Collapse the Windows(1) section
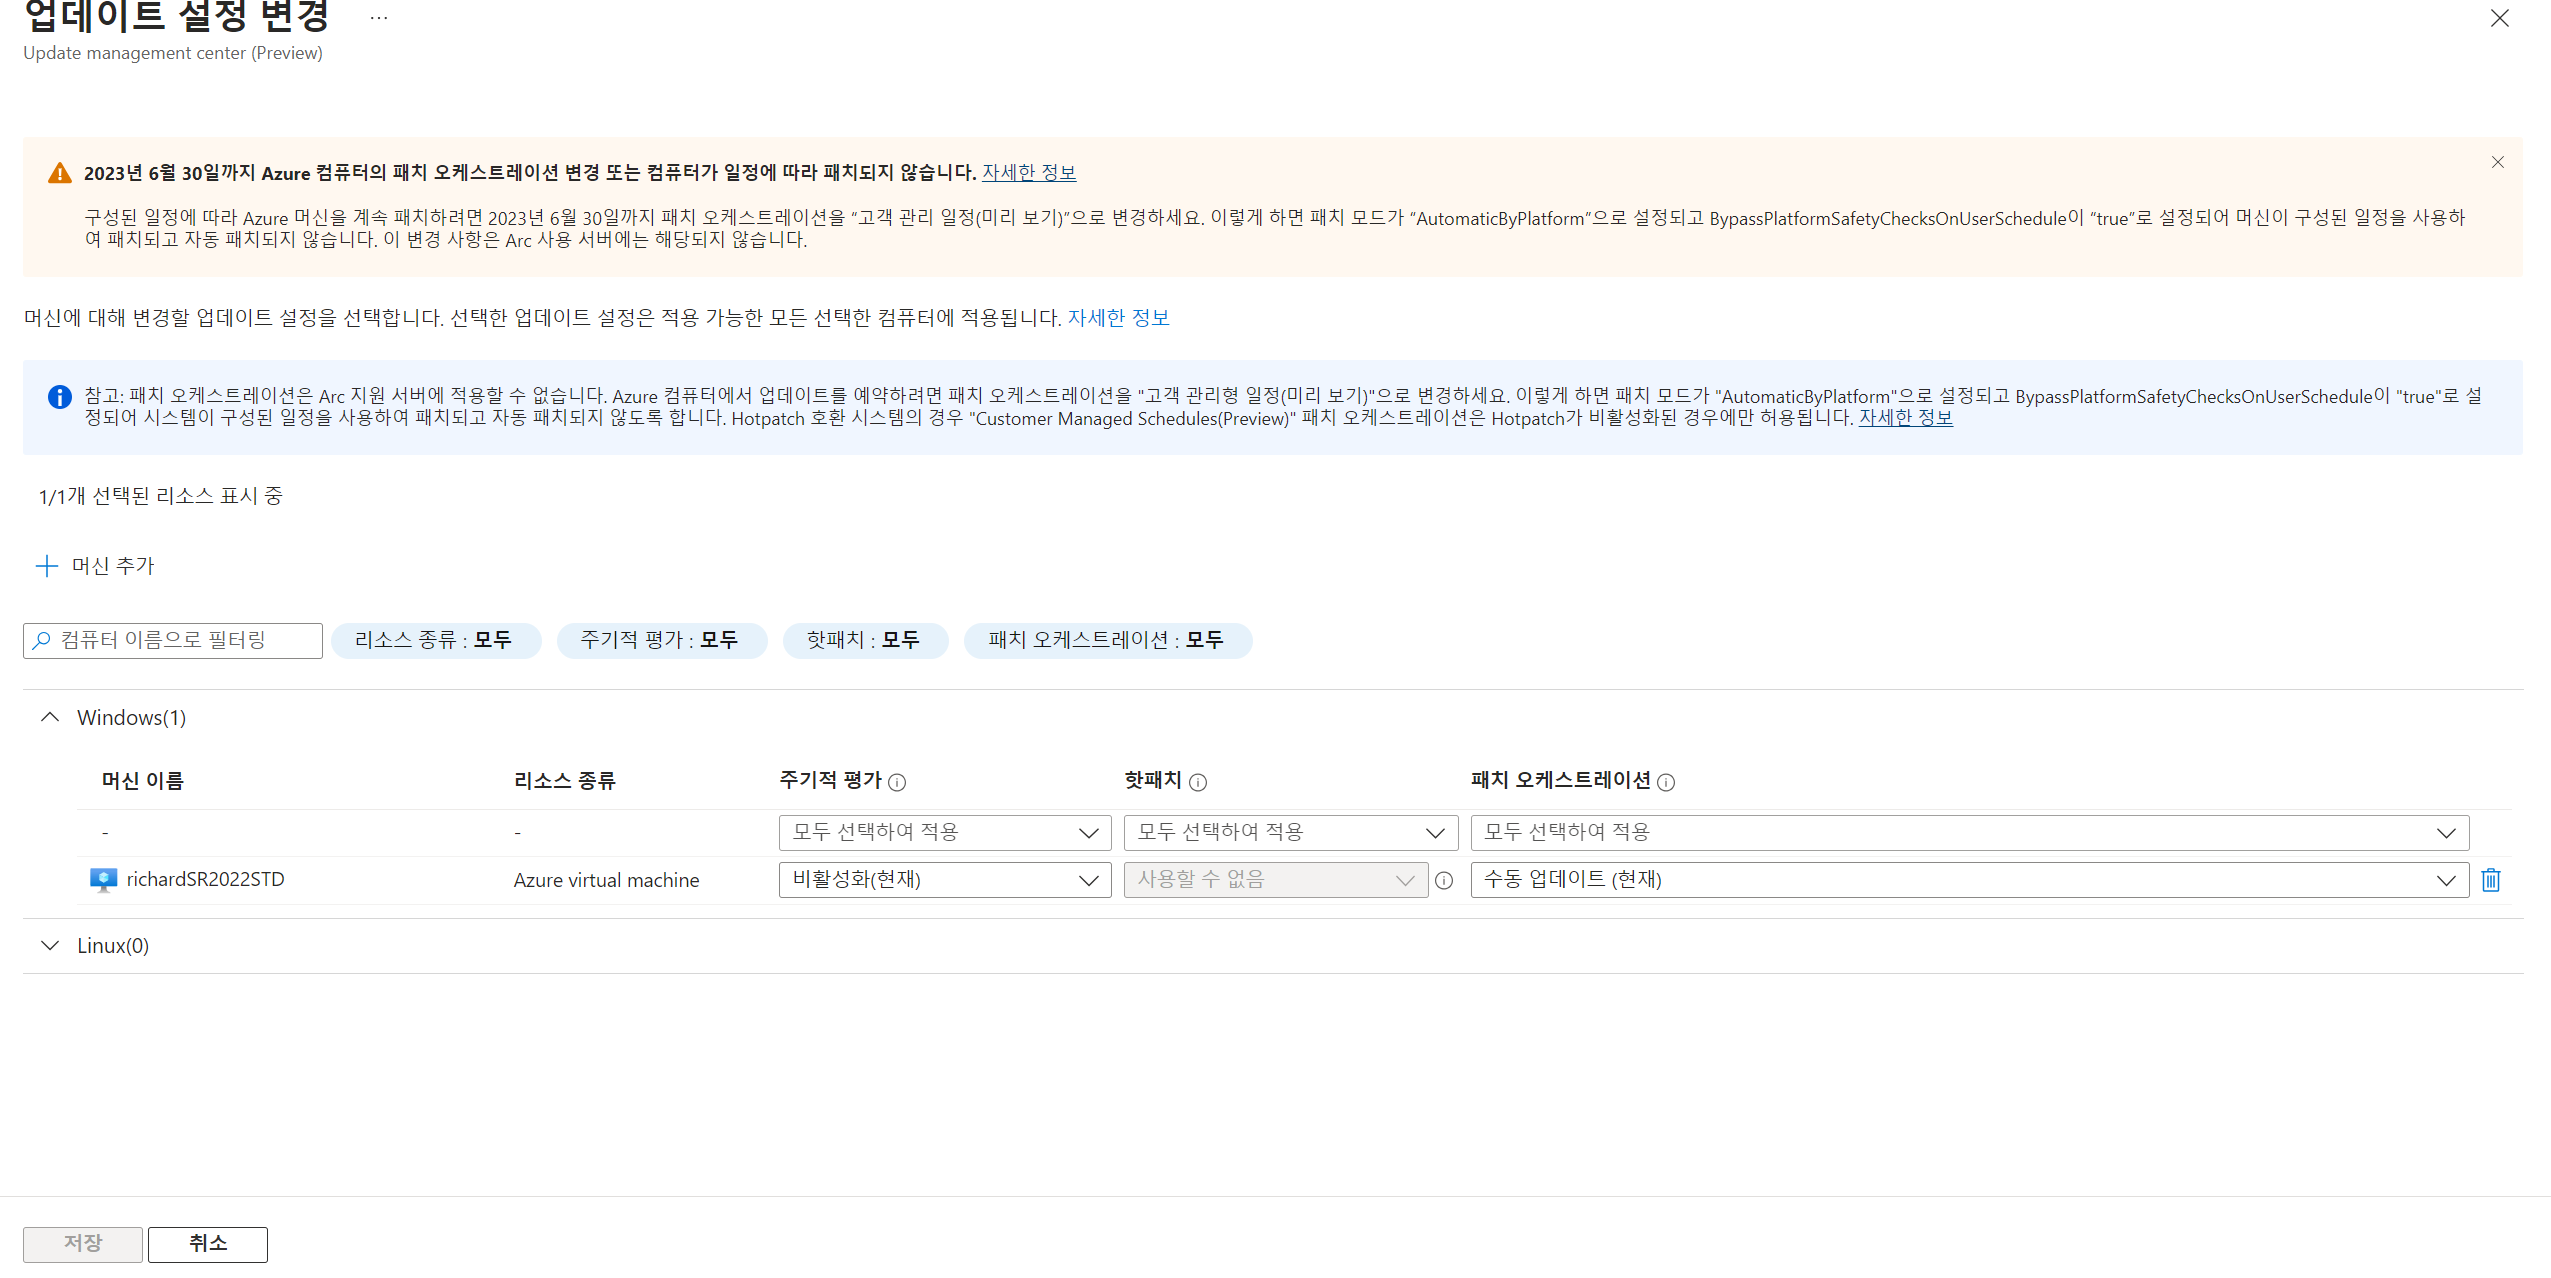The width and height of the screenshot is (2551, 1278). (50, 717)
